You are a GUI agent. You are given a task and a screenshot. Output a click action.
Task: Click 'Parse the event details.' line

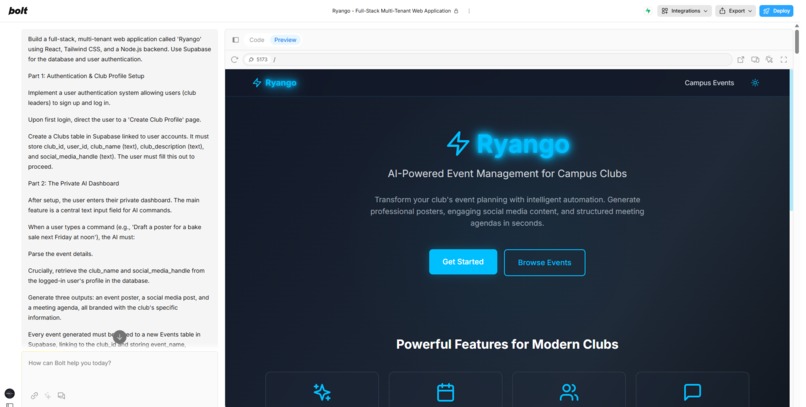(60, 254)
